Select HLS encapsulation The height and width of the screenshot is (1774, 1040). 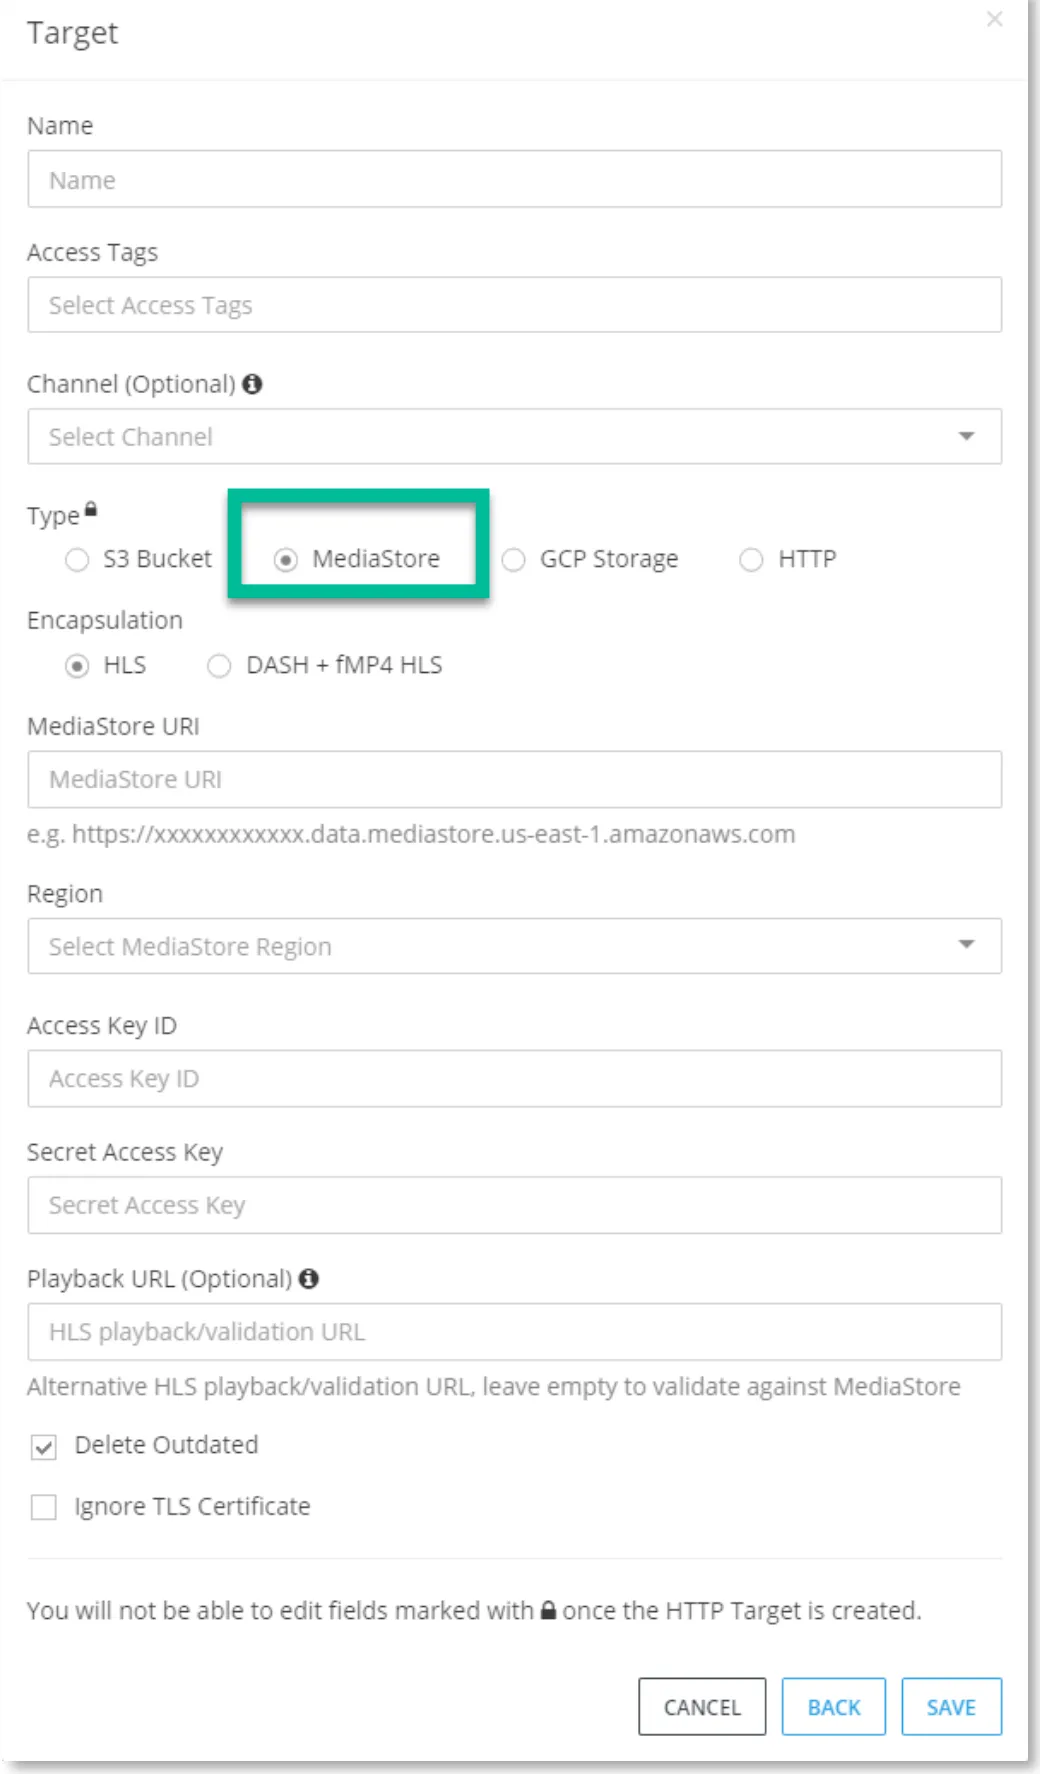pos(77,666)
